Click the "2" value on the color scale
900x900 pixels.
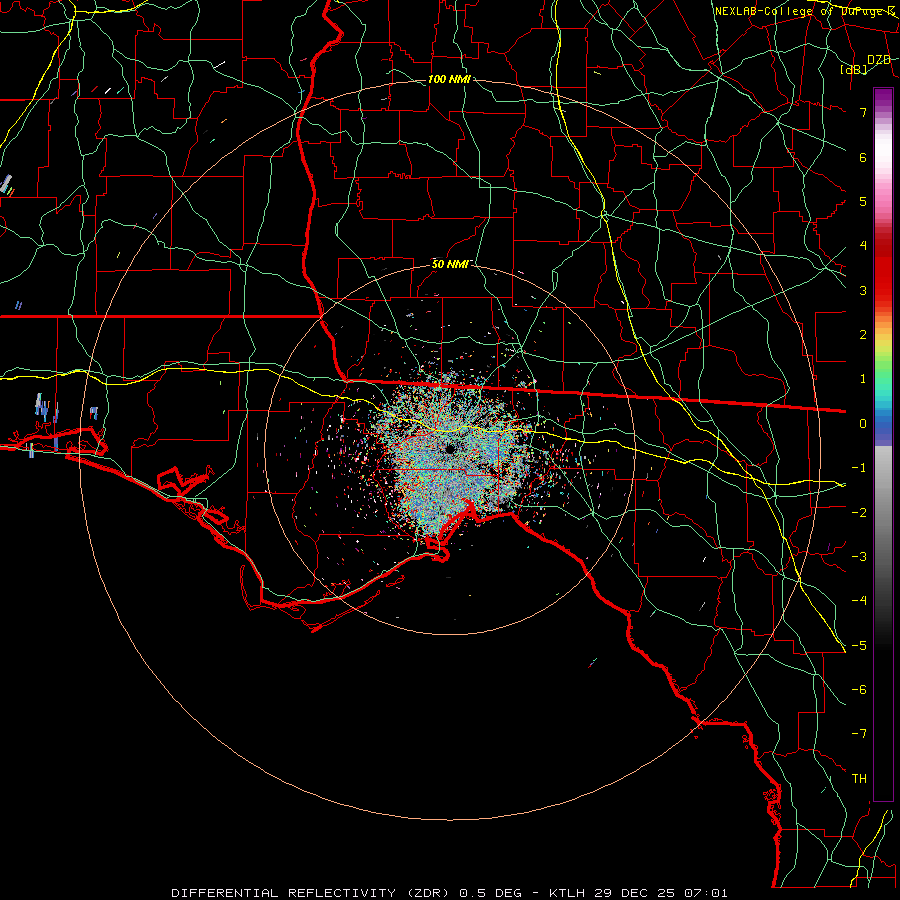pos(863,335)
